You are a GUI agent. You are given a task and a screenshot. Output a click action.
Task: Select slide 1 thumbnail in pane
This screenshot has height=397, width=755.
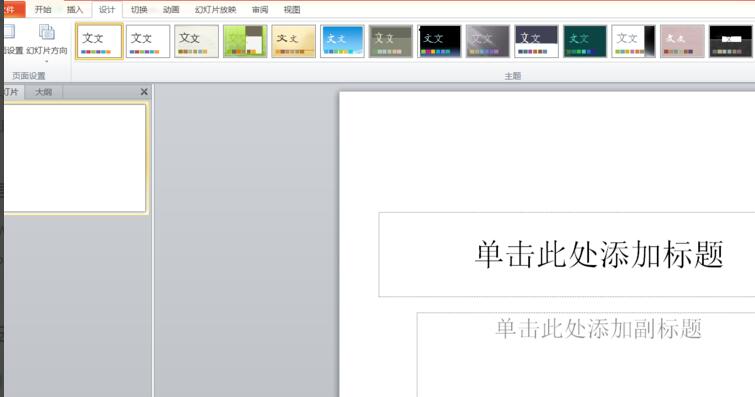(x=75, y=158)
